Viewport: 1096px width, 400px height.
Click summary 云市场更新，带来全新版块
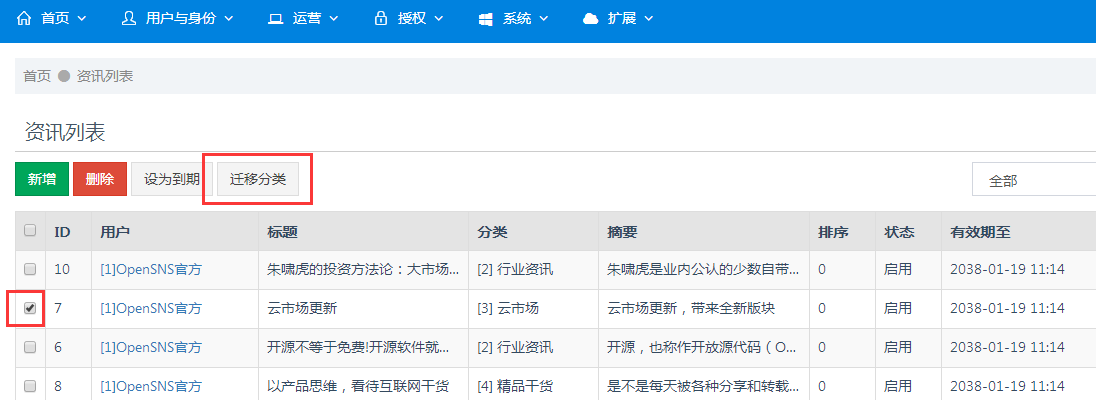(x=691, y=308)
